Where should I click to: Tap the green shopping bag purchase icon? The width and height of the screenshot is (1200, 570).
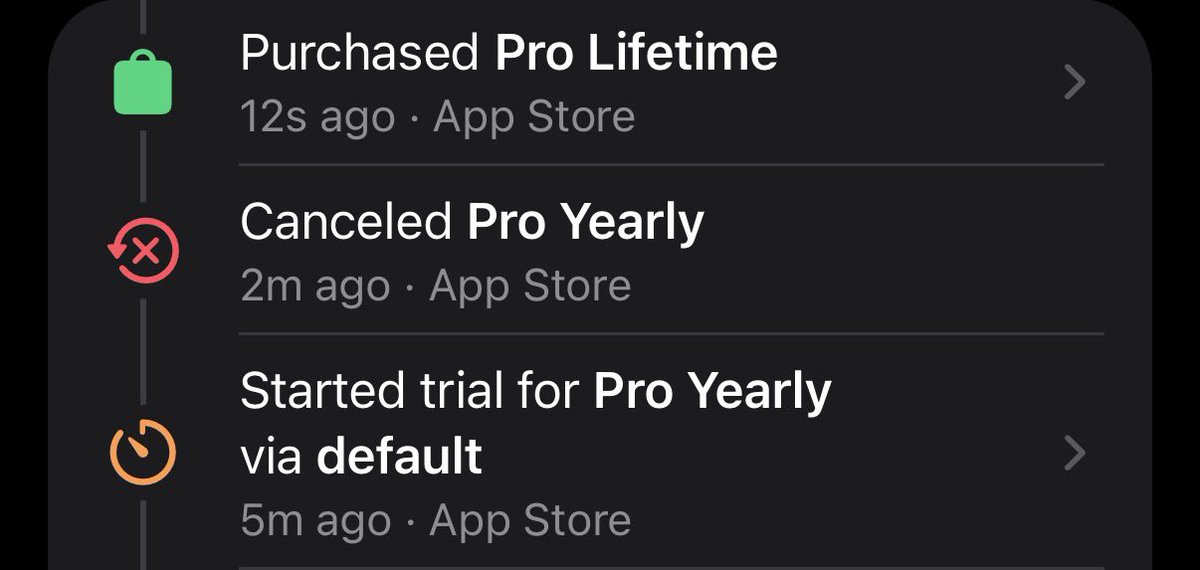[x=142, y=83]
